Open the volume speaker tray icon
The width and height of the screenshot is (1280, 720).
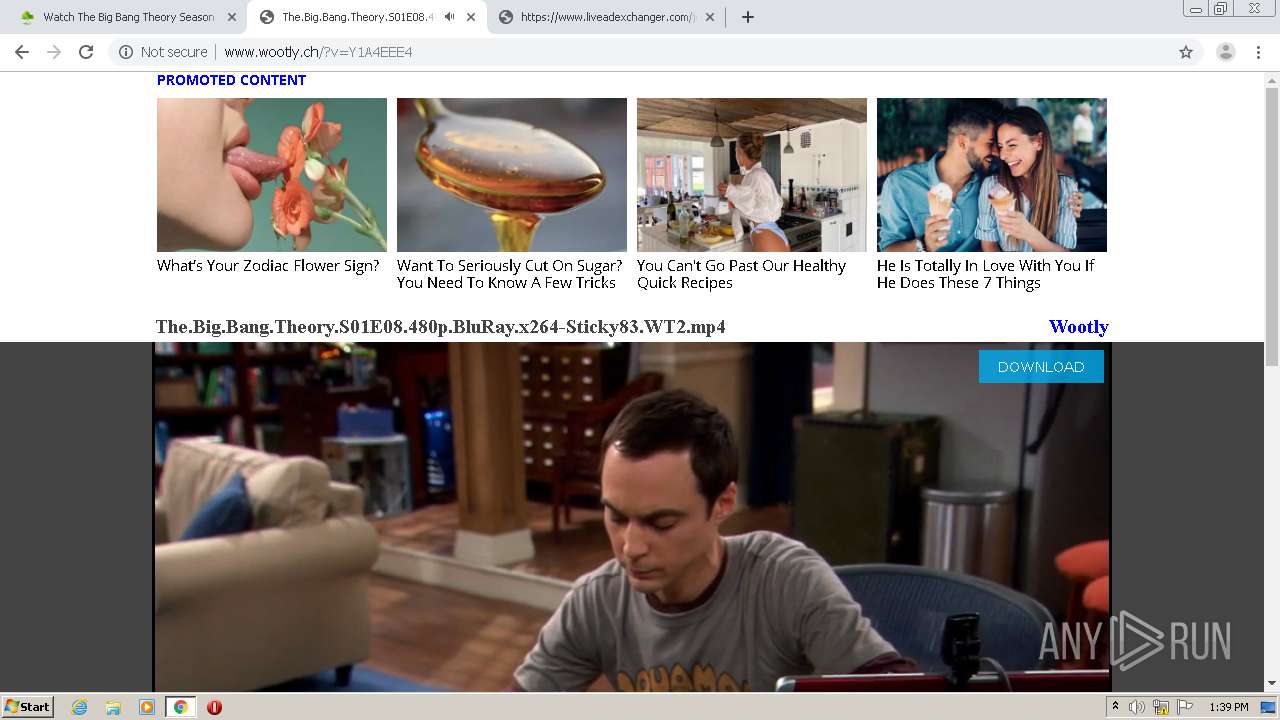coord(1137,707)
